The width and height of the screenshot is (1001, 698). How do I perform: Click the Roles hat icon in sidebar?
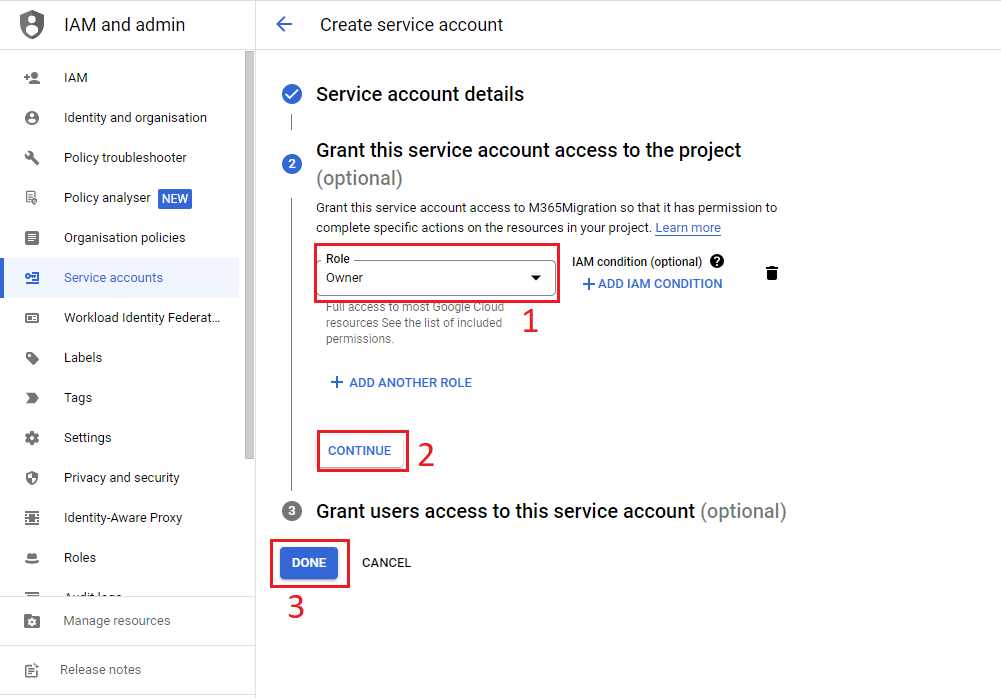(32, 558)
